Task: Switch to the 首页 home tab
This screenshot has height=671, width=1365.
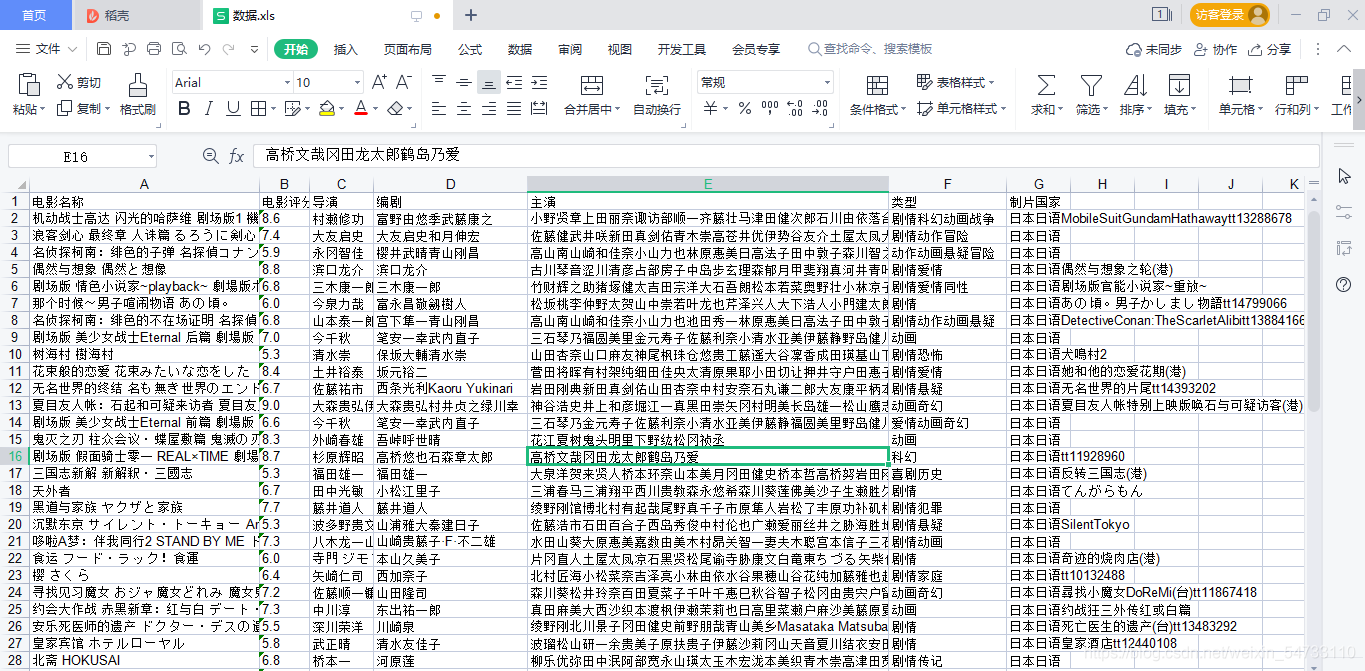Action: (x=35, y=15)
